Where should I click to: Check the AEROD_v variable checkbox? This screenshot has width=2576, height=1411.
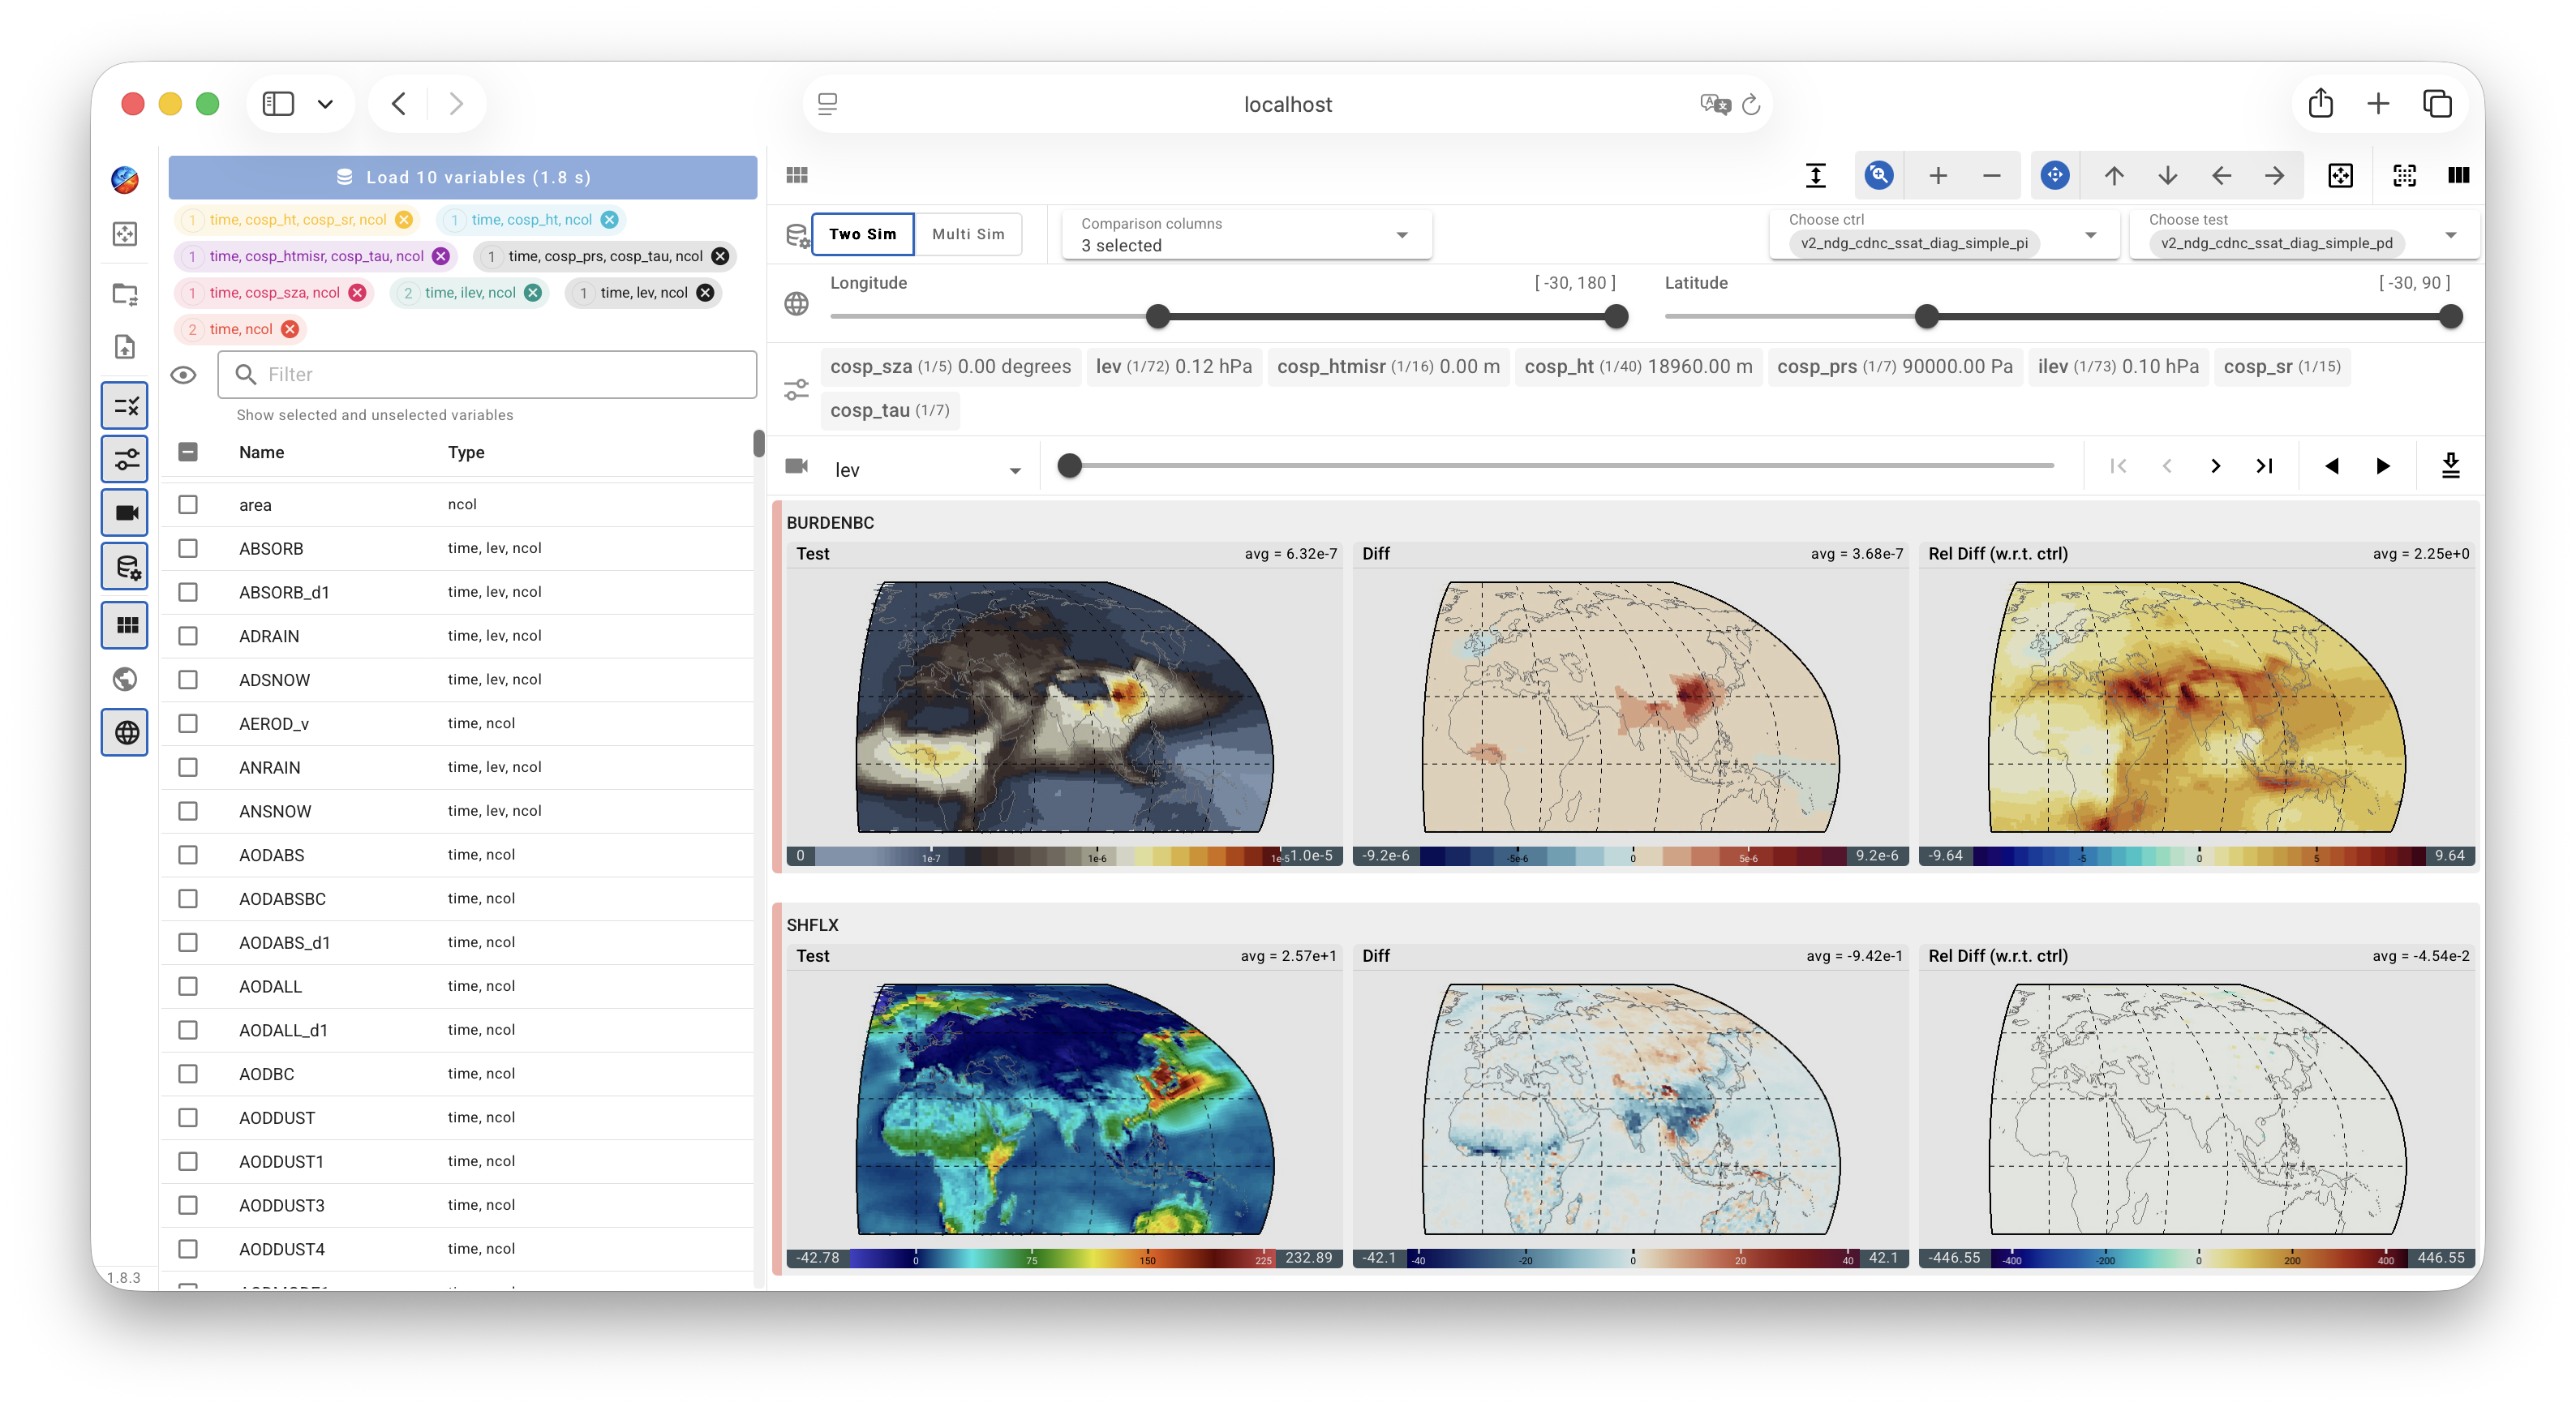coord(188,723)
